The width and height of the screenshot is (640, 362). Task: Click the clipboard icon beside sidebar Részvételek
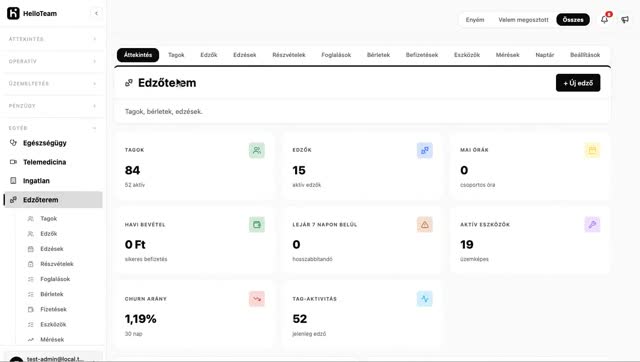click(31, 264)
